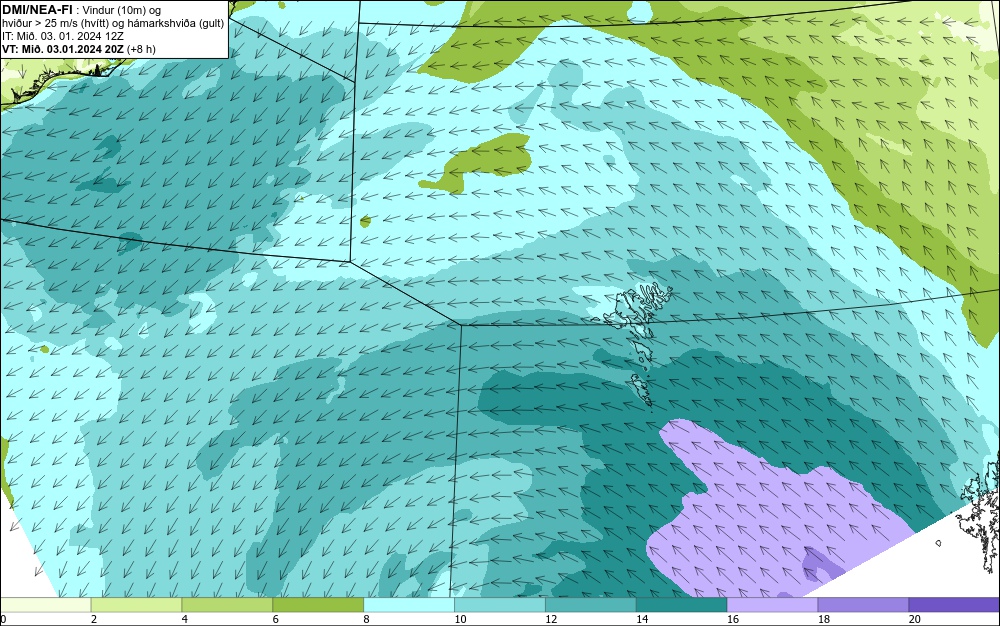The height and width of the screenshot is (626, 1000).
Task: Click the 14–16 m/s dark teal legend swatch
Action: [682, 604]
